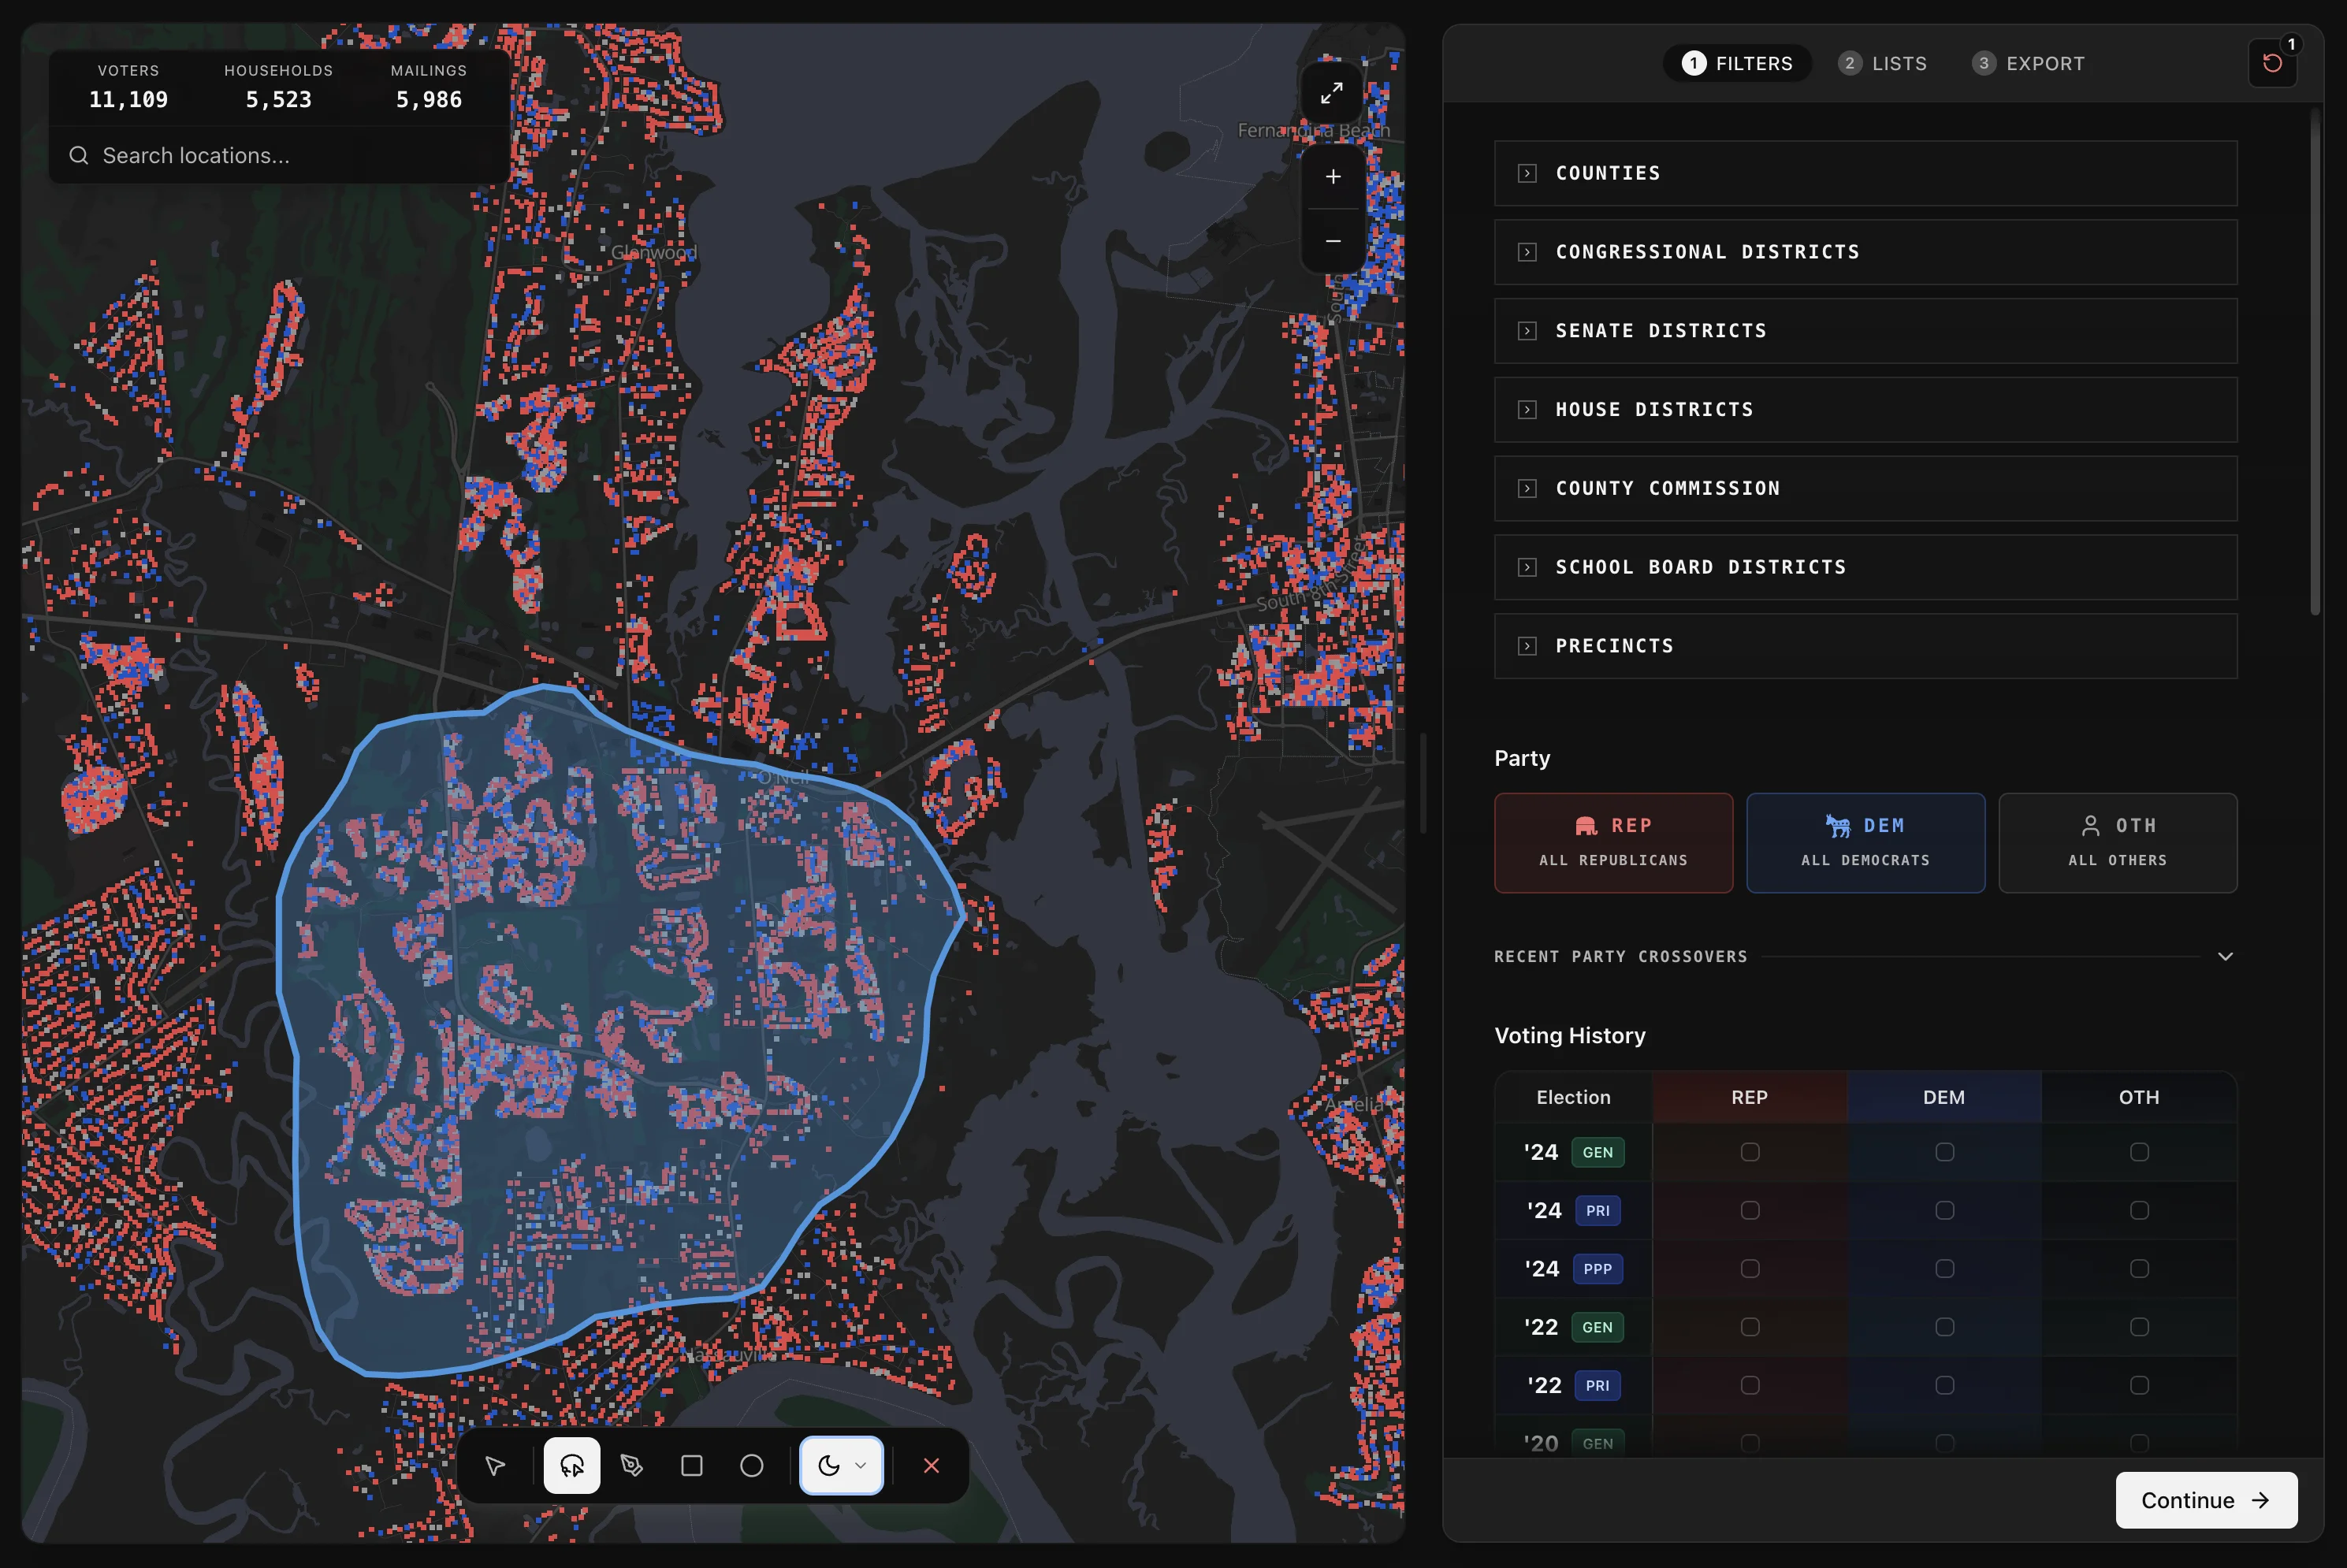
Task: Check the '22 GEN OTH checkbox
Action: (2139, 1327)
